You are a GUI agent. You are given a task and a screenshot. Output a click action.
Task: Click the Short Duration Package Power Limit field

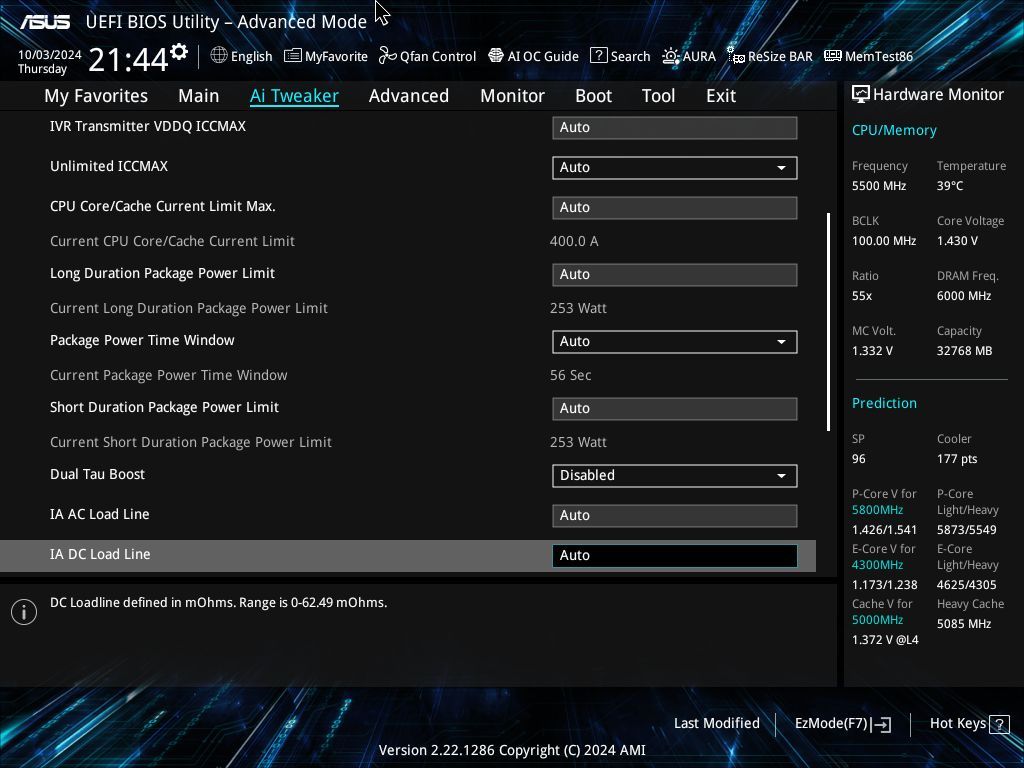(675, 409)
